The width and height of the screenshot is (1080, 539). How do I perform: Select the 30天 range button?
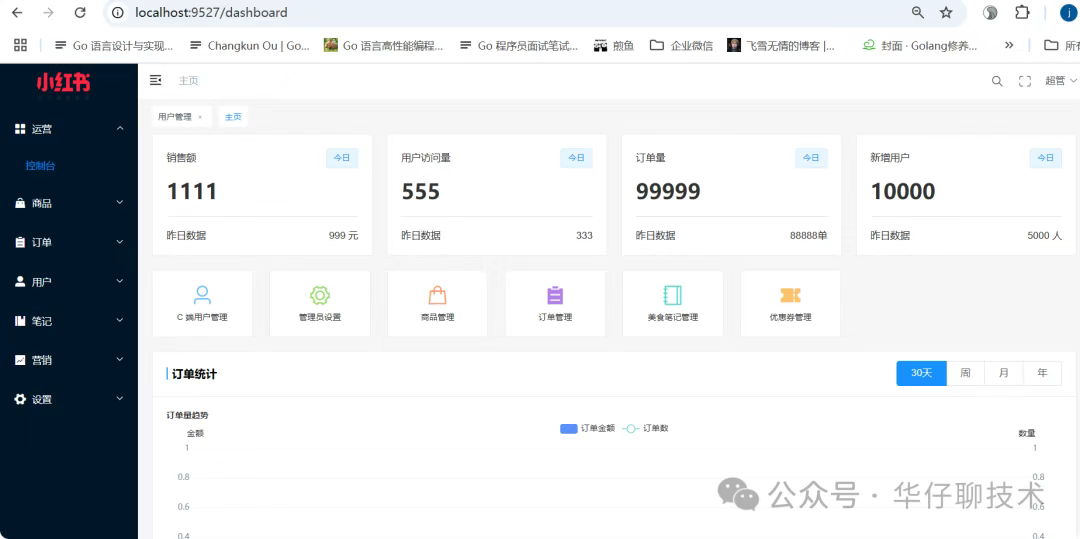click(x=922, y=373)
